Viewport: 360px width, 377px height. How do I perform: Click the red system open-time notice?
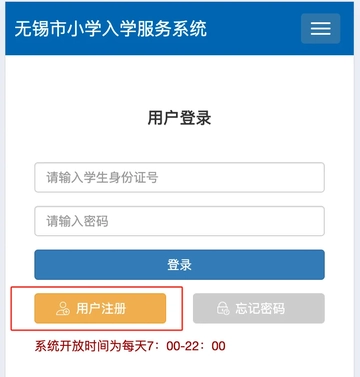(130, 346)
